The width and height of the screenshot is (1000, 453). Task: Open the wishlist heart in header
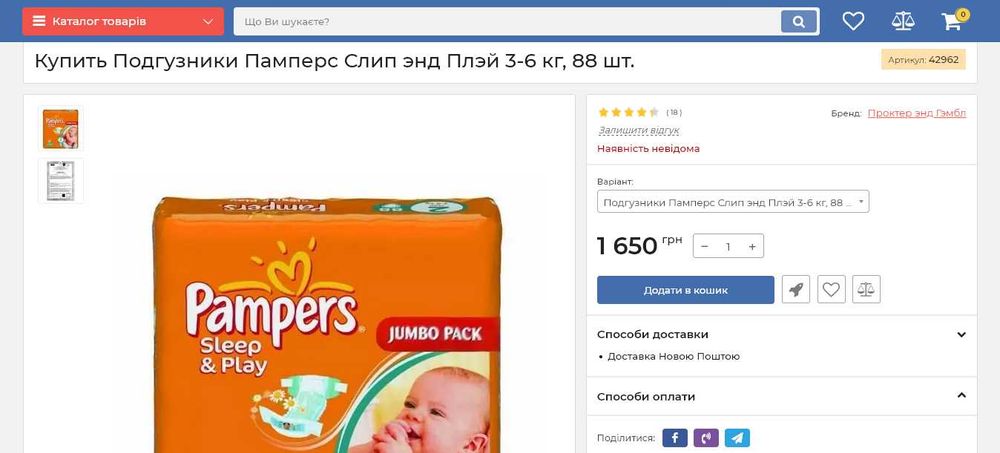click(x=853, y=22)
